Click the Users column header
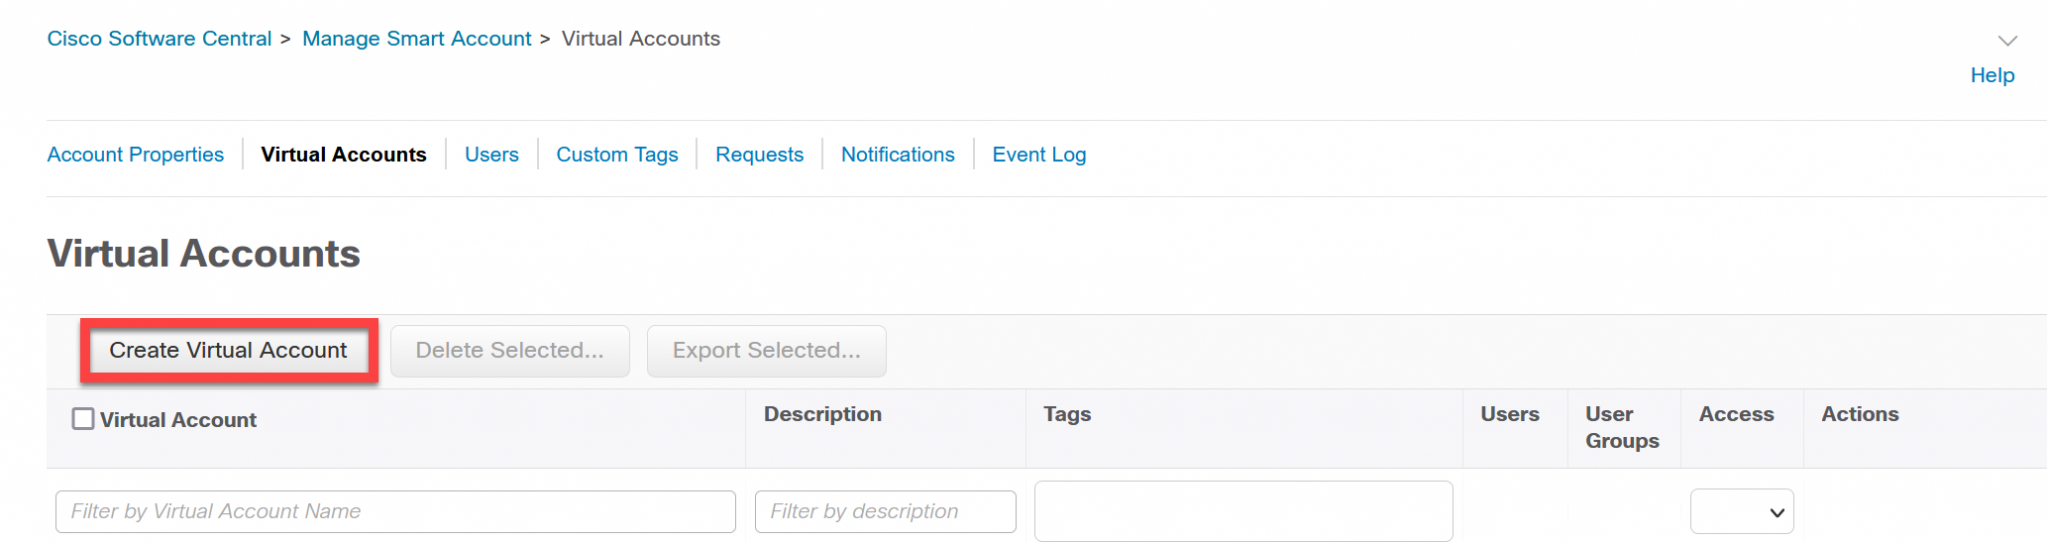2048x542 pixels. [1509, 415]
